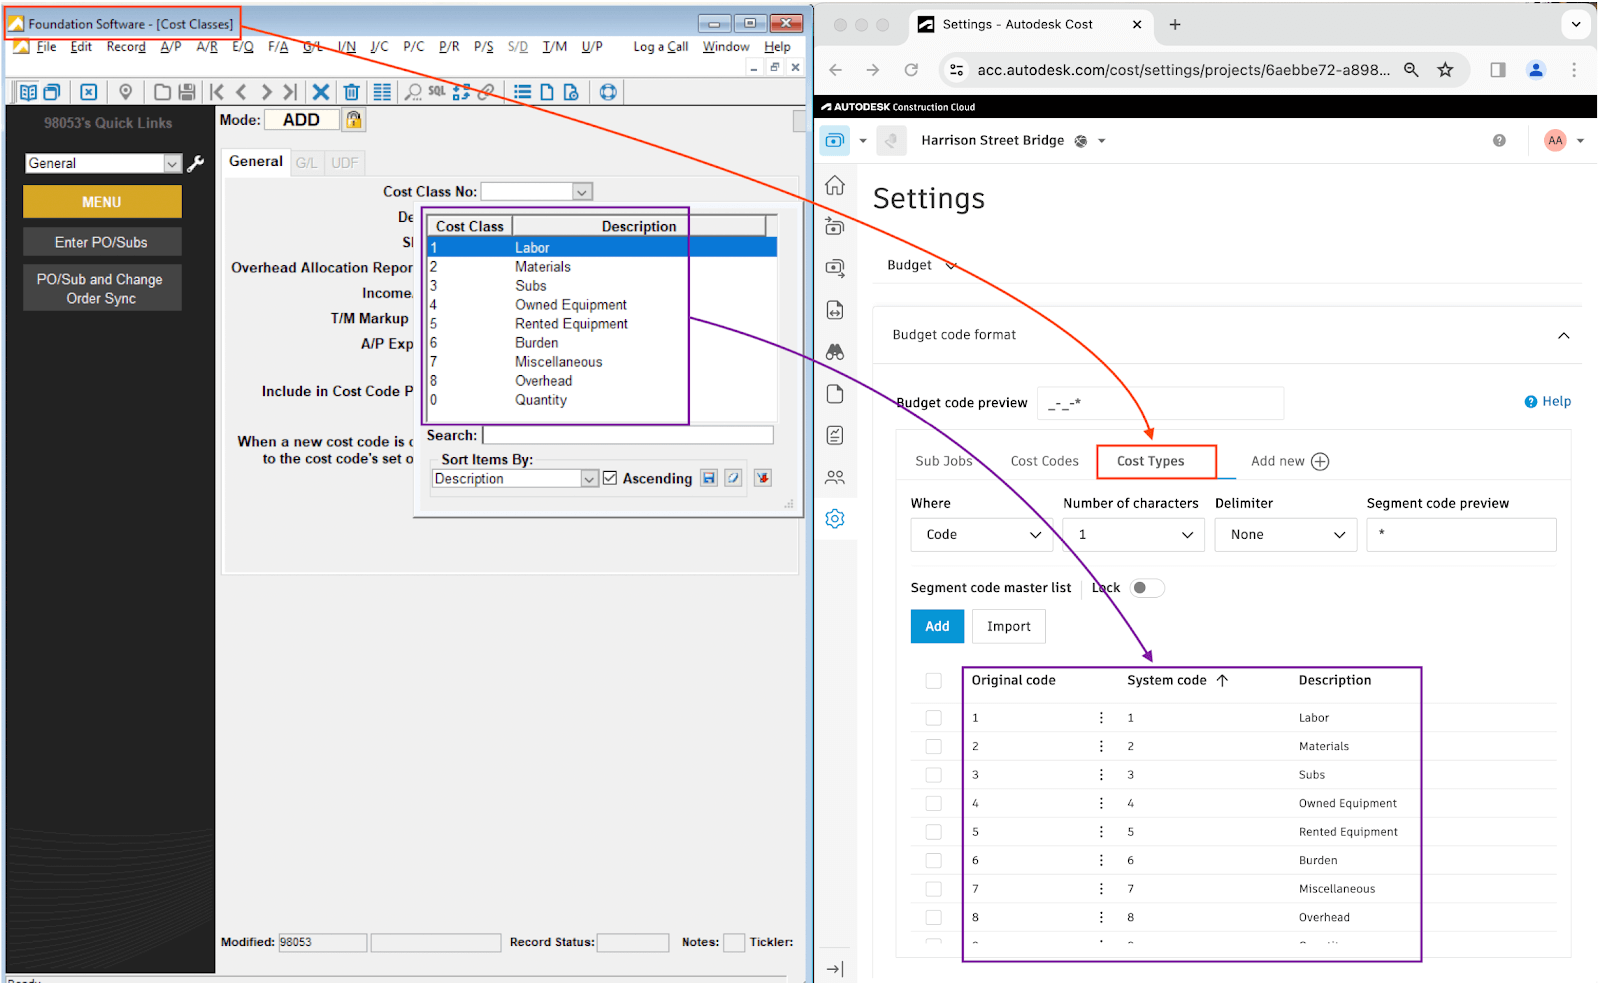Collapse the Budget code format section

pos(1563,336)
